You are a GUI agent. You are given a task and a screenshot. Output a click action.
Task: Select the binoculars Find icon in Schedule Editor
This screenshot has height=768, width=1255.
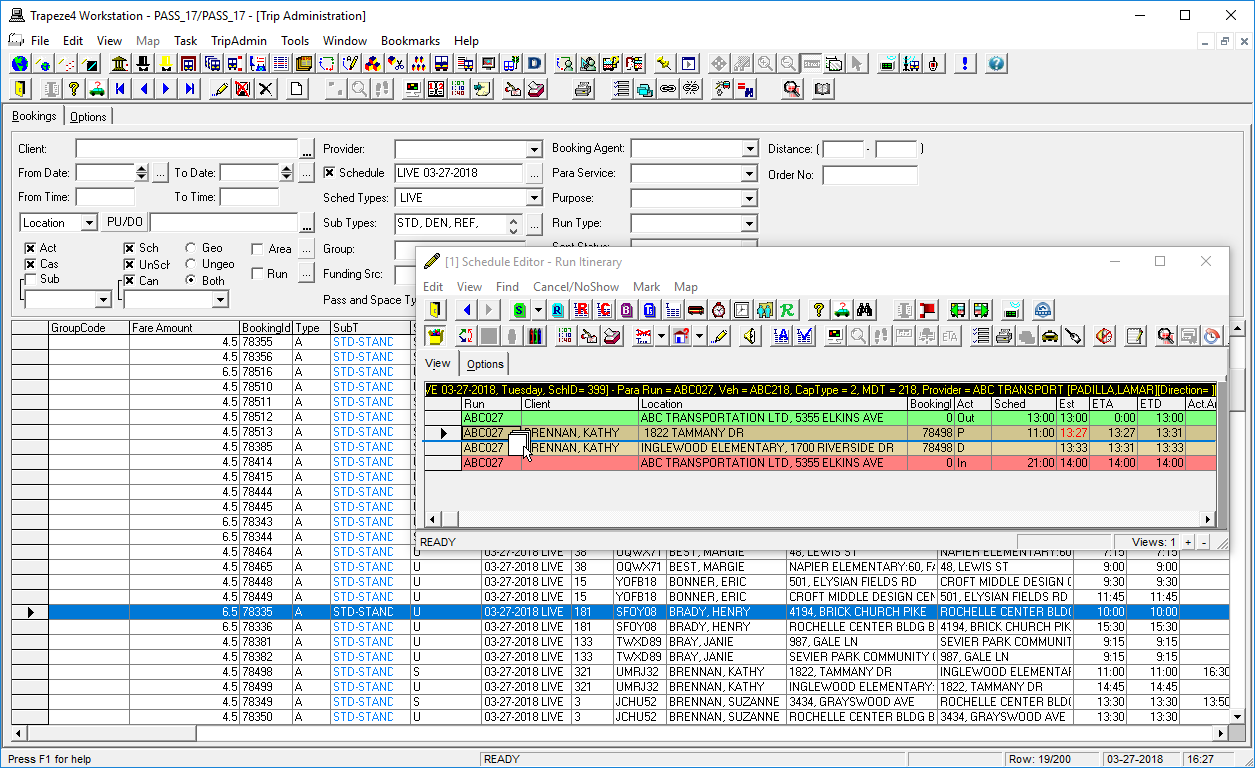coord(866,311)
